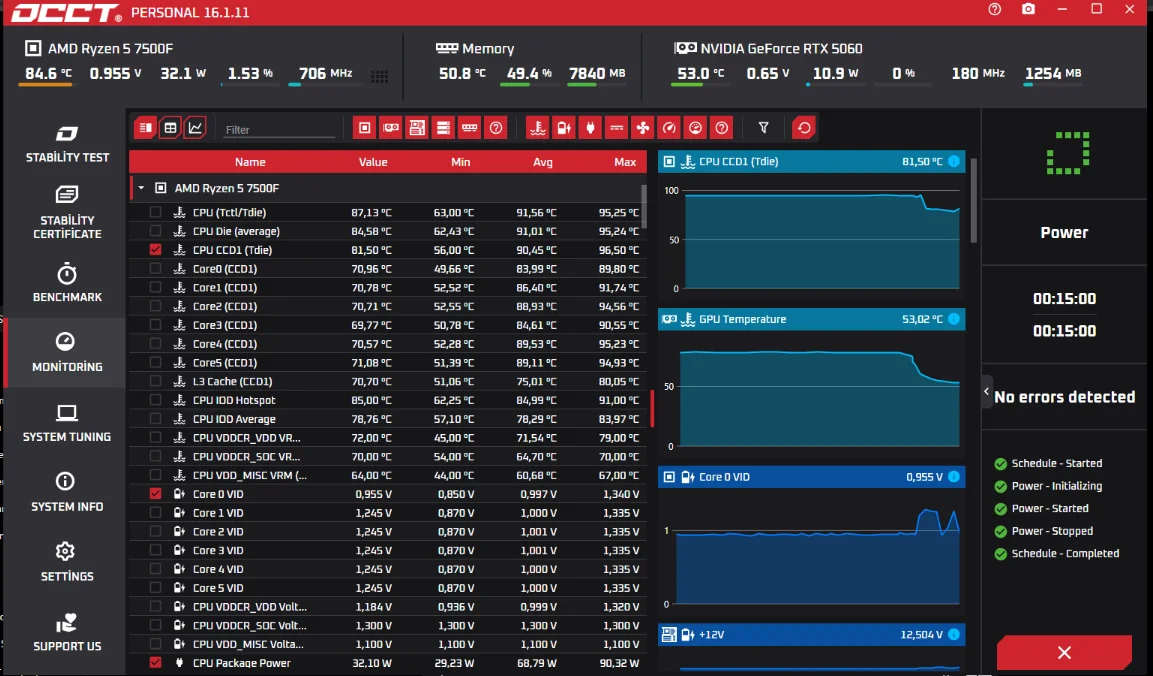Toggle the power plug sensor filter
Screen dimensions: 1153x676
(590, 128)
